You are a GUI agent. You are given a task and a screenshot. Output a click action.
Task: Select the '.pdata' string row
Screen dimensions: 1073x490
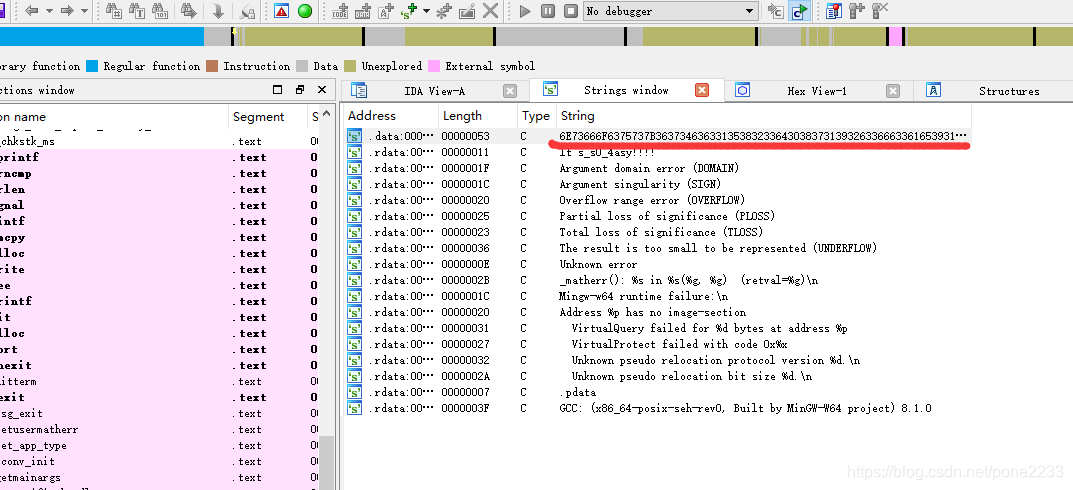(x=578, y=393)
